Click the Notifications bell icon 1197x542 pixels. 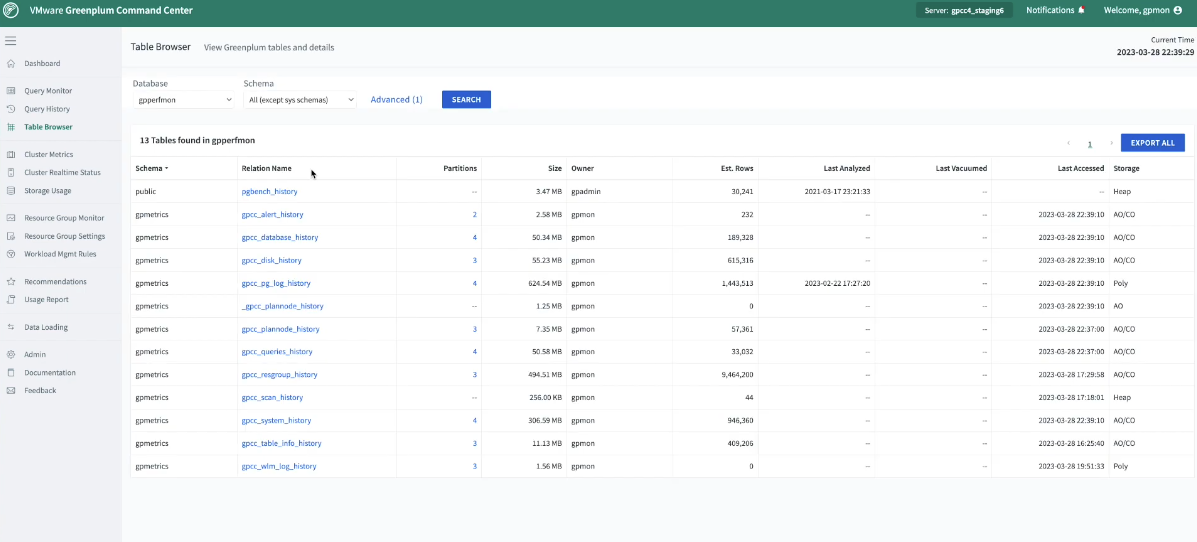pos(1081,10)
